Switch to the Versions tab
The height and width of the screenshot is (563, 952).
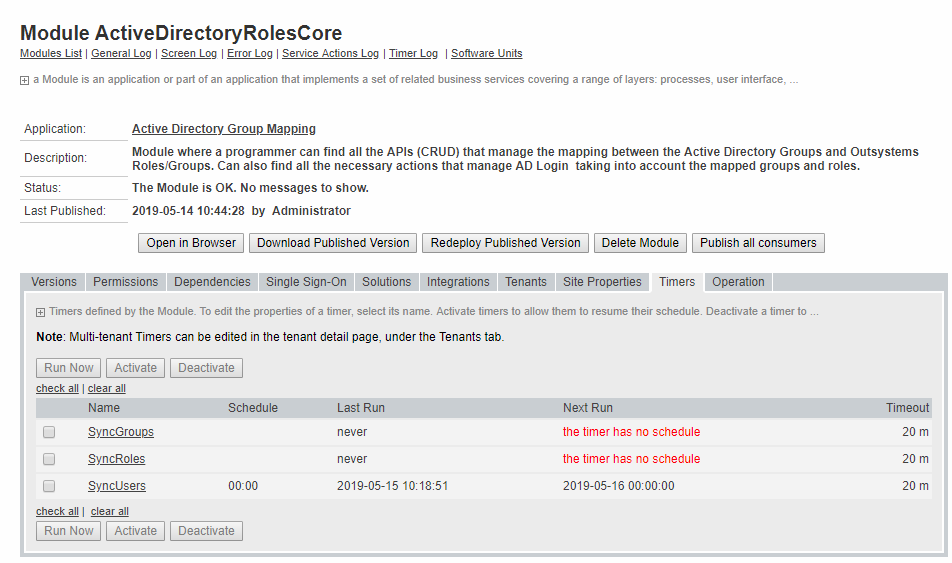click(x=53, y=282)
